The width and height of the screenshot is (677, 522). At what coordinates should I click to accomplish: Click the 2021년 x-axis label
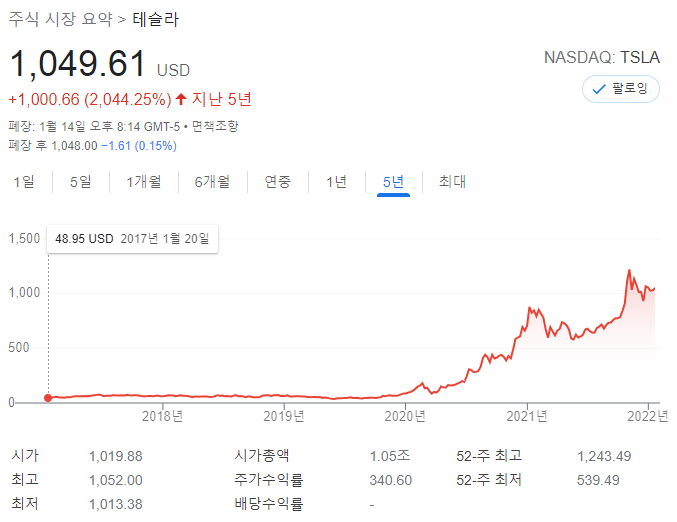point(527,416)
